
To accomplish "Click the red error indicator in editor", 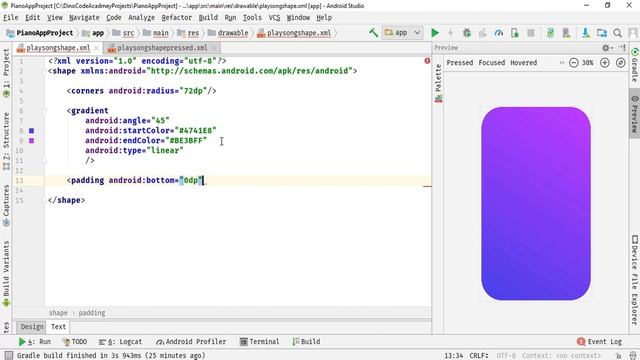I will coord(427,61).
